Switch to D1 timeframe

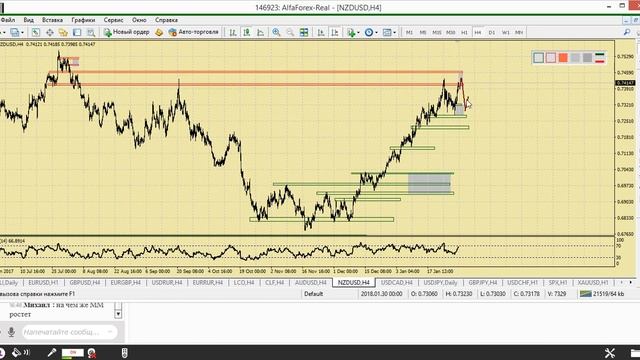click(492, 32)
